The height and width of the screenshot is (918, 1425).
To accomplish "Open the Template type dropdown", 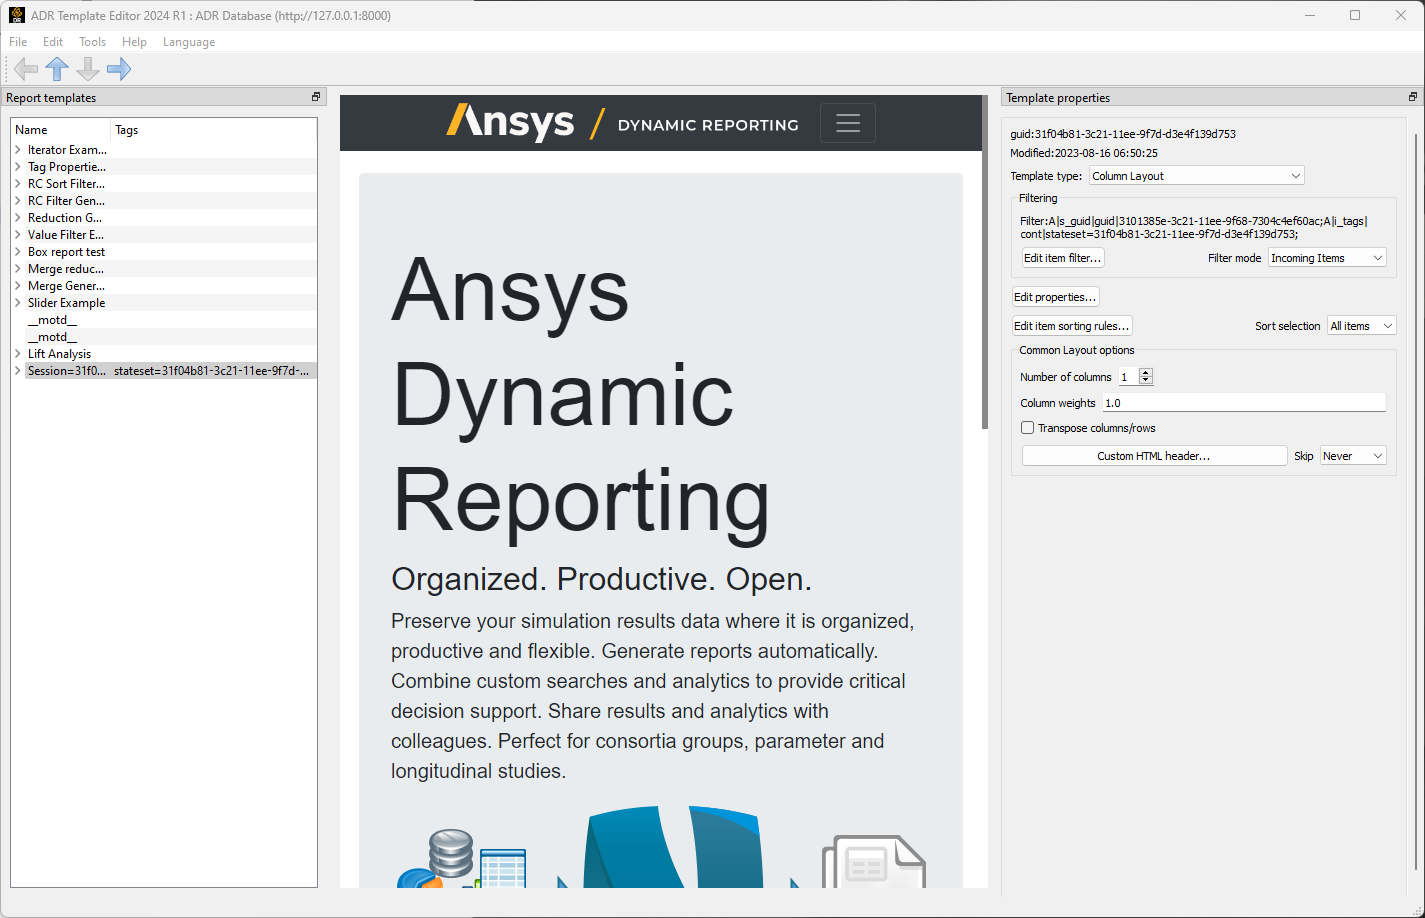I will (1197, 176).
